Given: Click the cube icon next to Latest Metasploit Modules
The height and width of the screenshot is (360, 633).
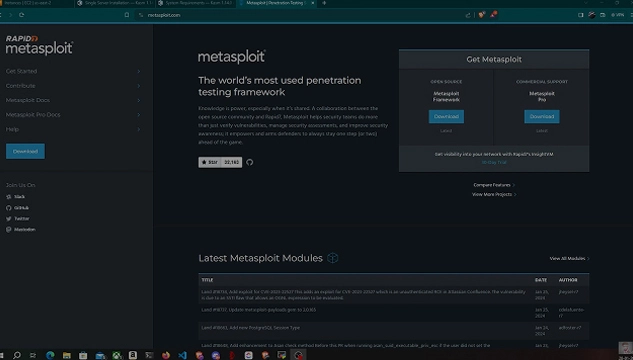Looking at the screenshot, I should click(x=333, y=258).
